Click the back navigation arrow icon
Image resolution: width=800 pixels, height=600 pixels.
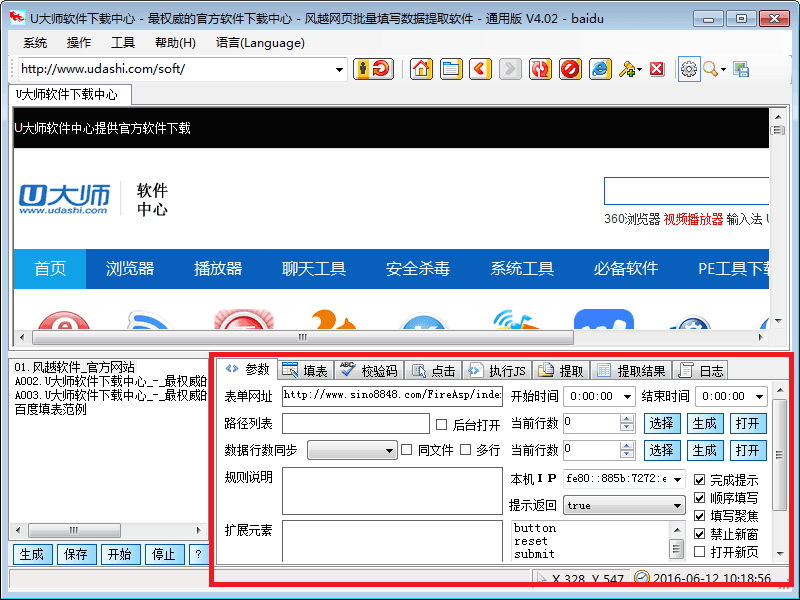pos(481,69)
